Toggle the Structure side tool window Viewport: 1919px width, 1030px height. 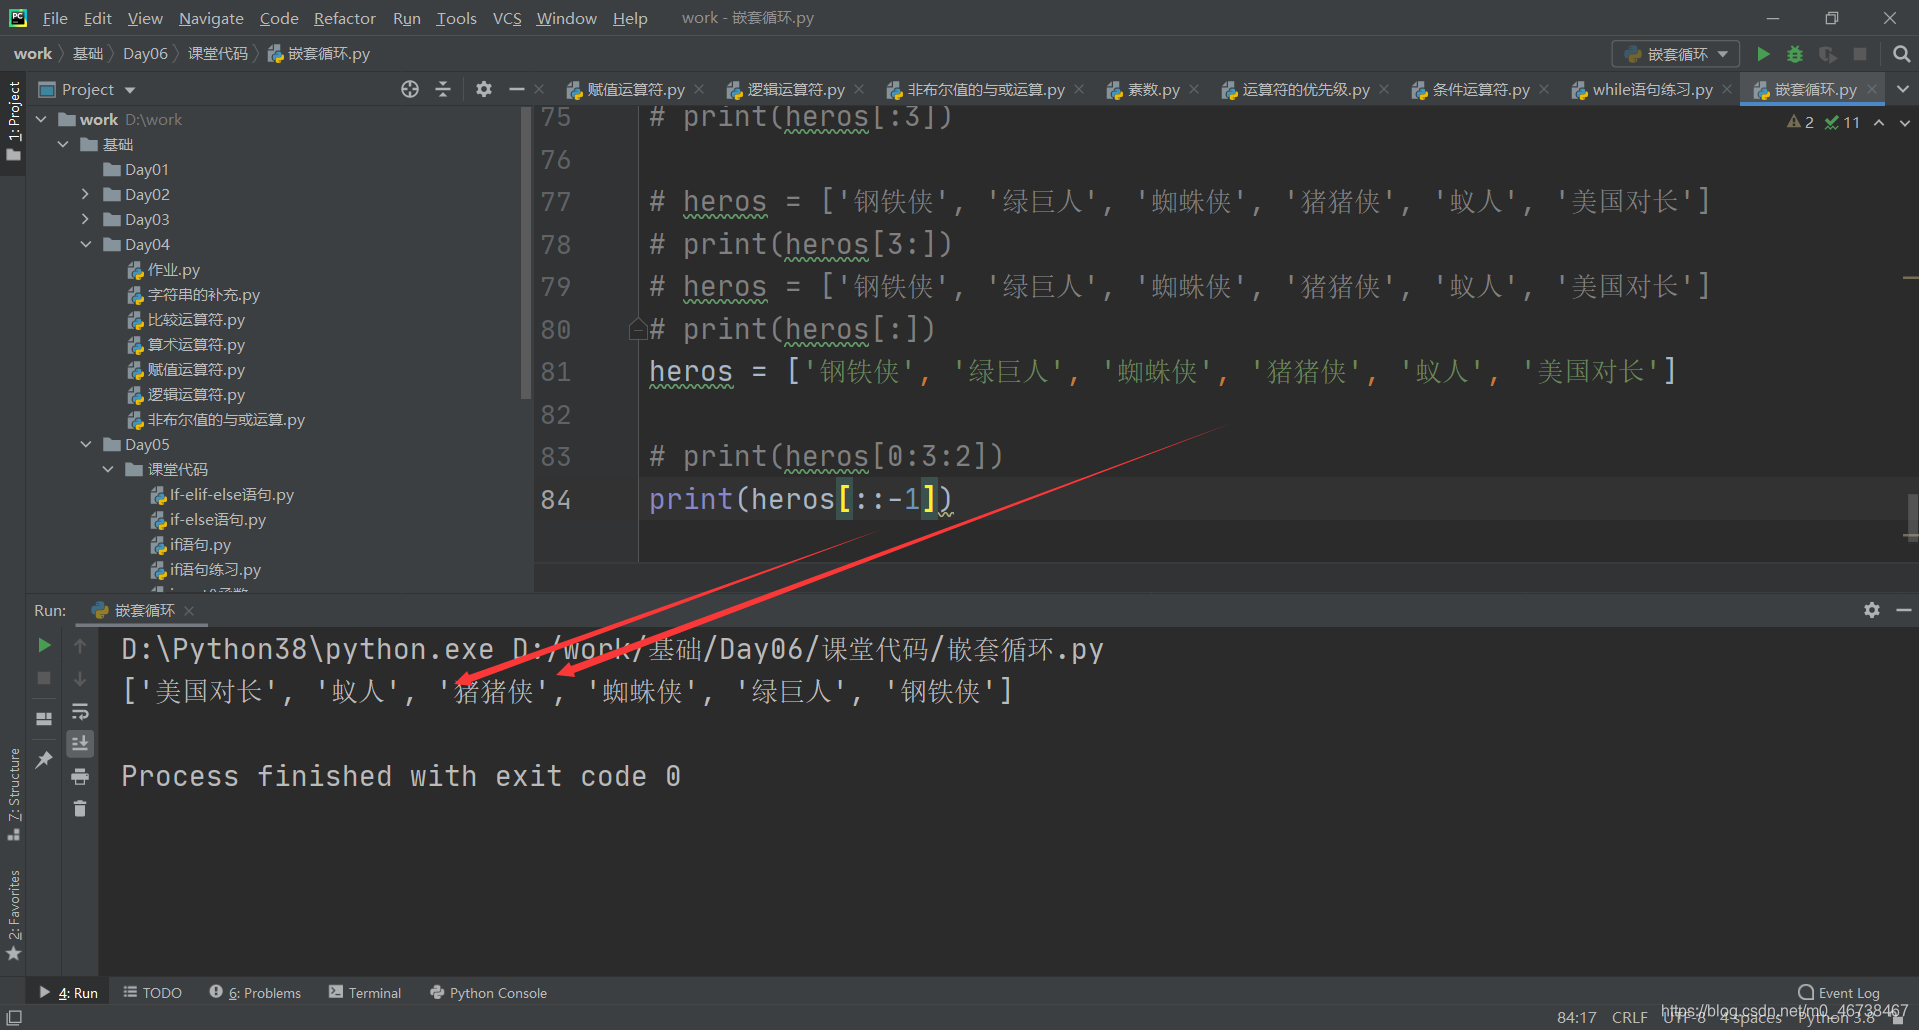[14, 793]
